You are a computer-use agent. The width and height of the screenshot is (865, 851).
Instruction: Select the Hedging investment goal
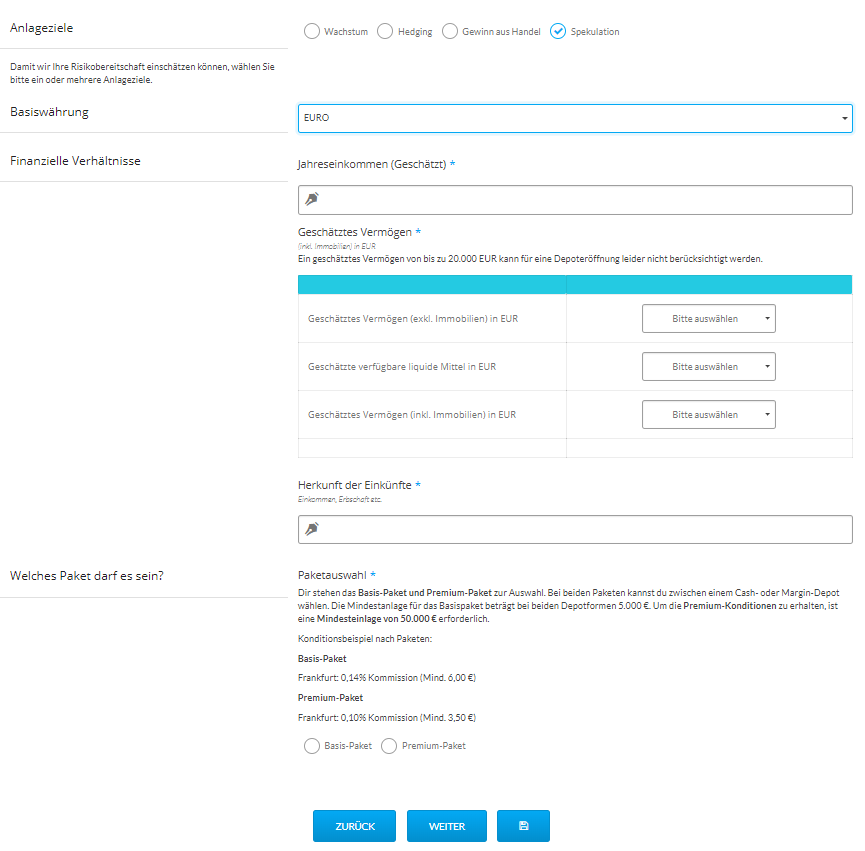tap(385, 32)
